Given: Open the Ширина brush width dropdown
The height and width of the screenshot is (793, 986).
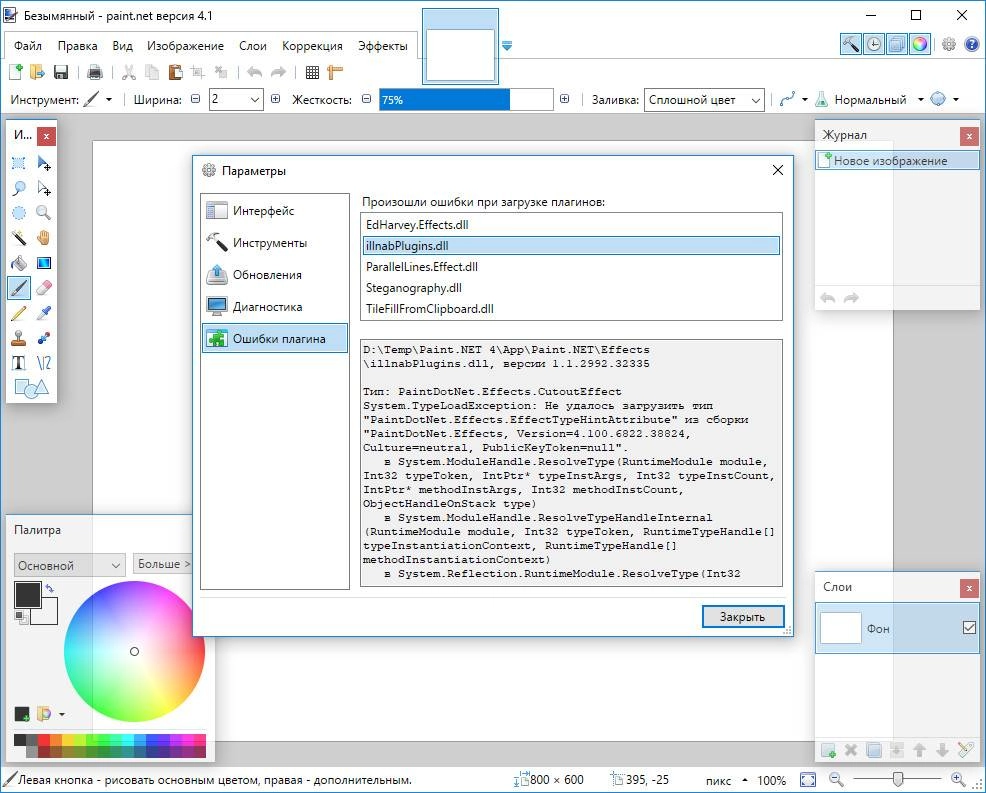Looking at the screenshot, I should (x=255, y=99).
